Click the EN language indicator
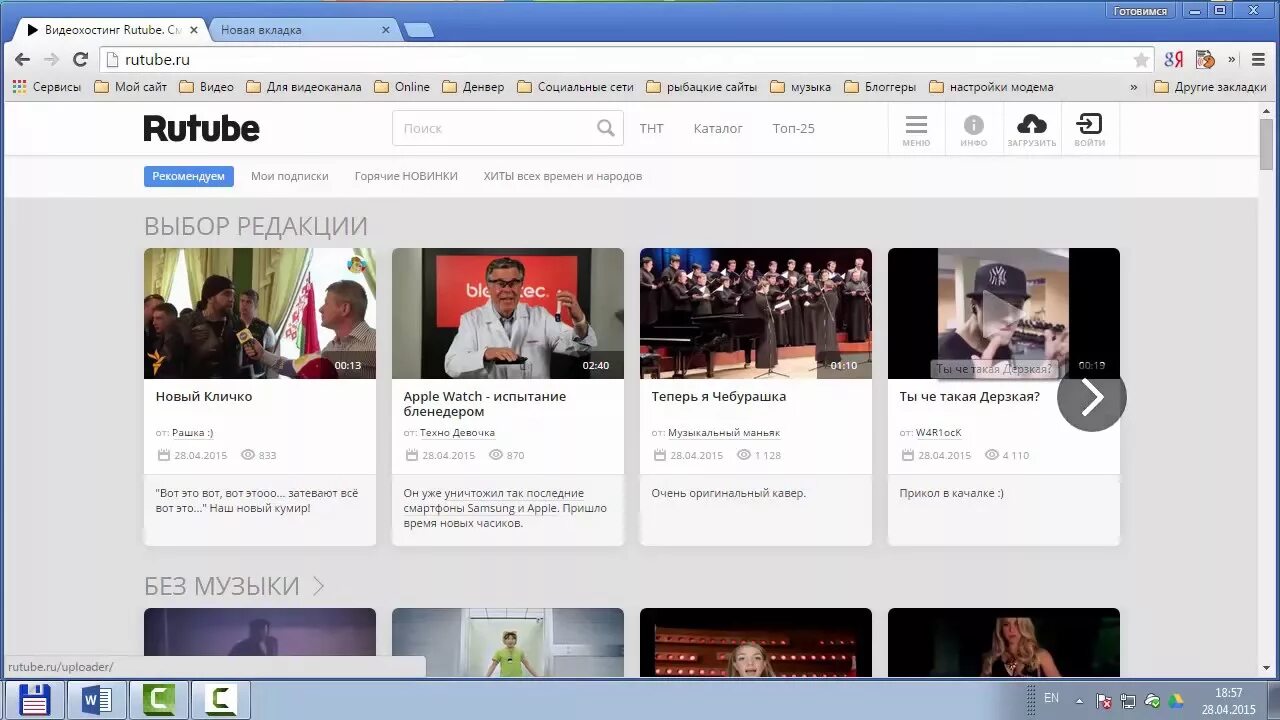The width and height of the screenshot is (1280, 720). click(1051, 698)
